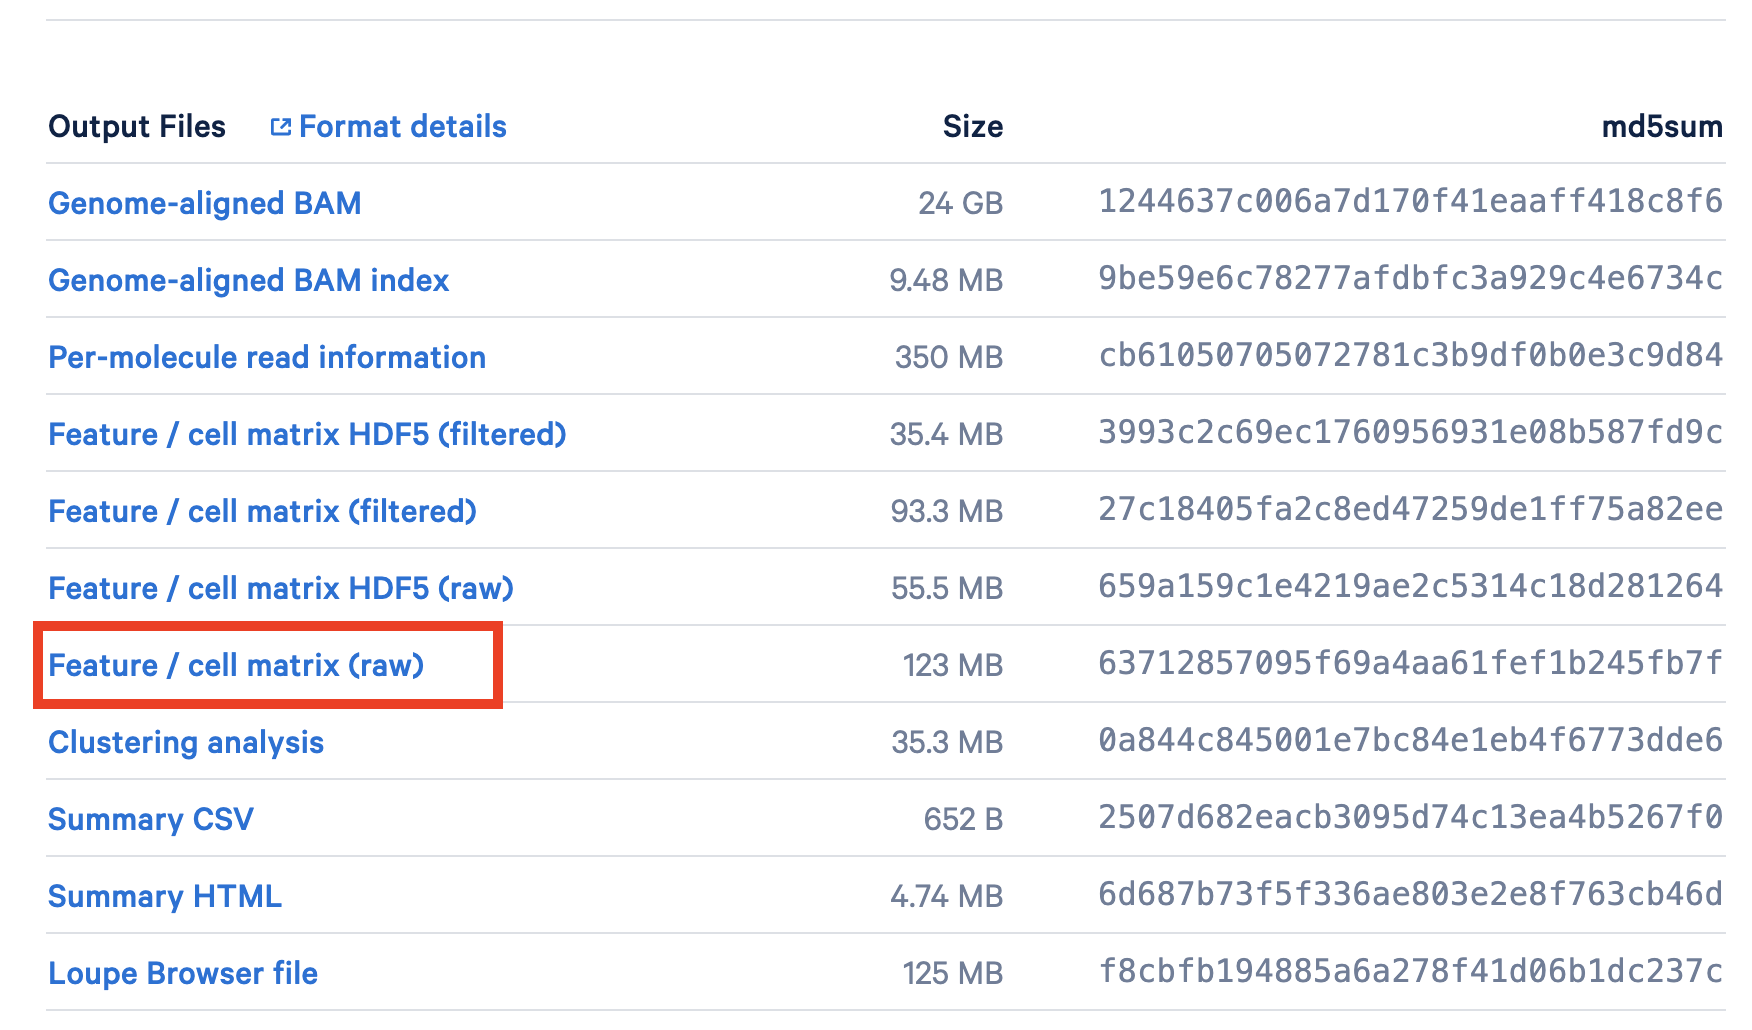This screenshot has width=1752, height=1030.
Task: Download Feature / cell matrix HDF5 (filtered)
Action: pyautogui.click(x=306, y=434)
